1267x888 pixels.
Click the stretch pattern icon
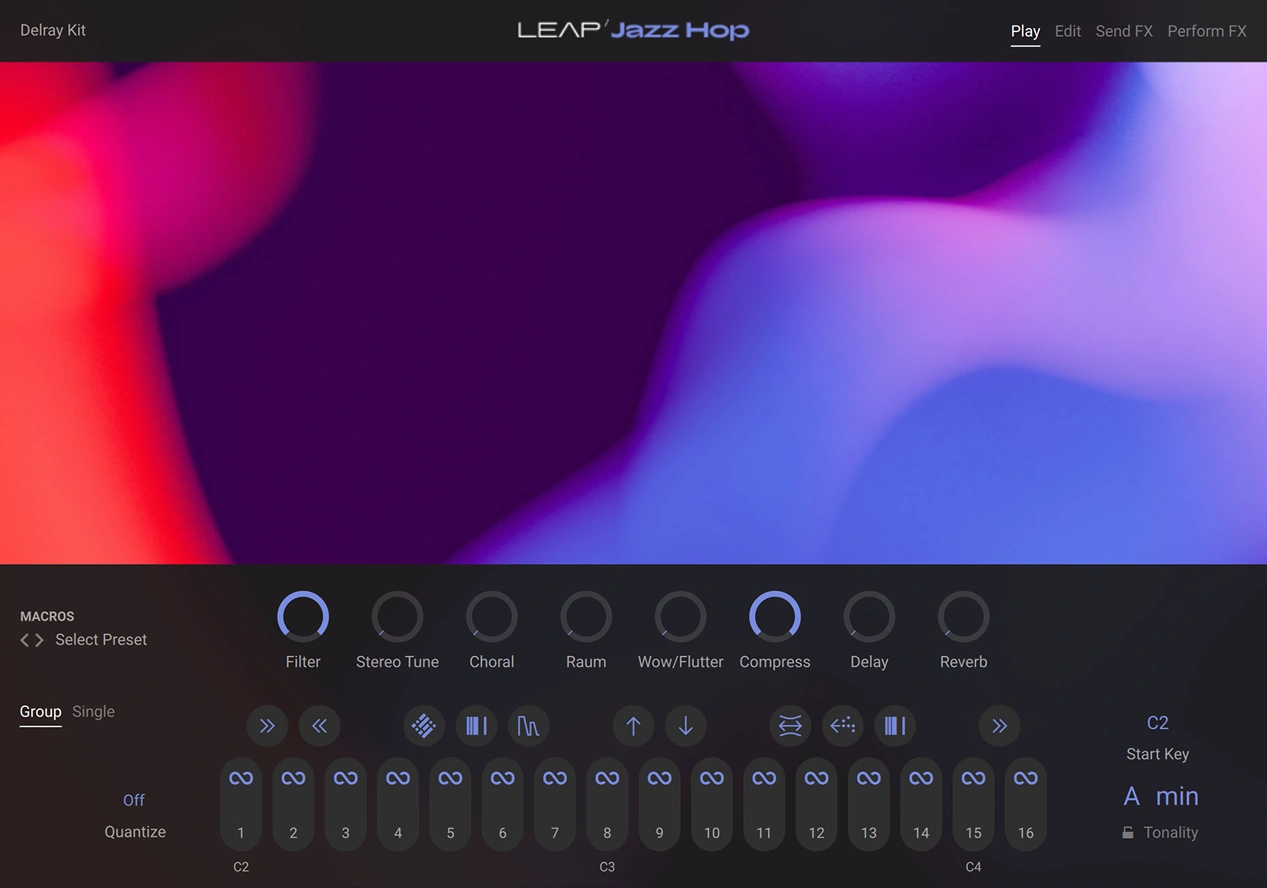[790, 726]
